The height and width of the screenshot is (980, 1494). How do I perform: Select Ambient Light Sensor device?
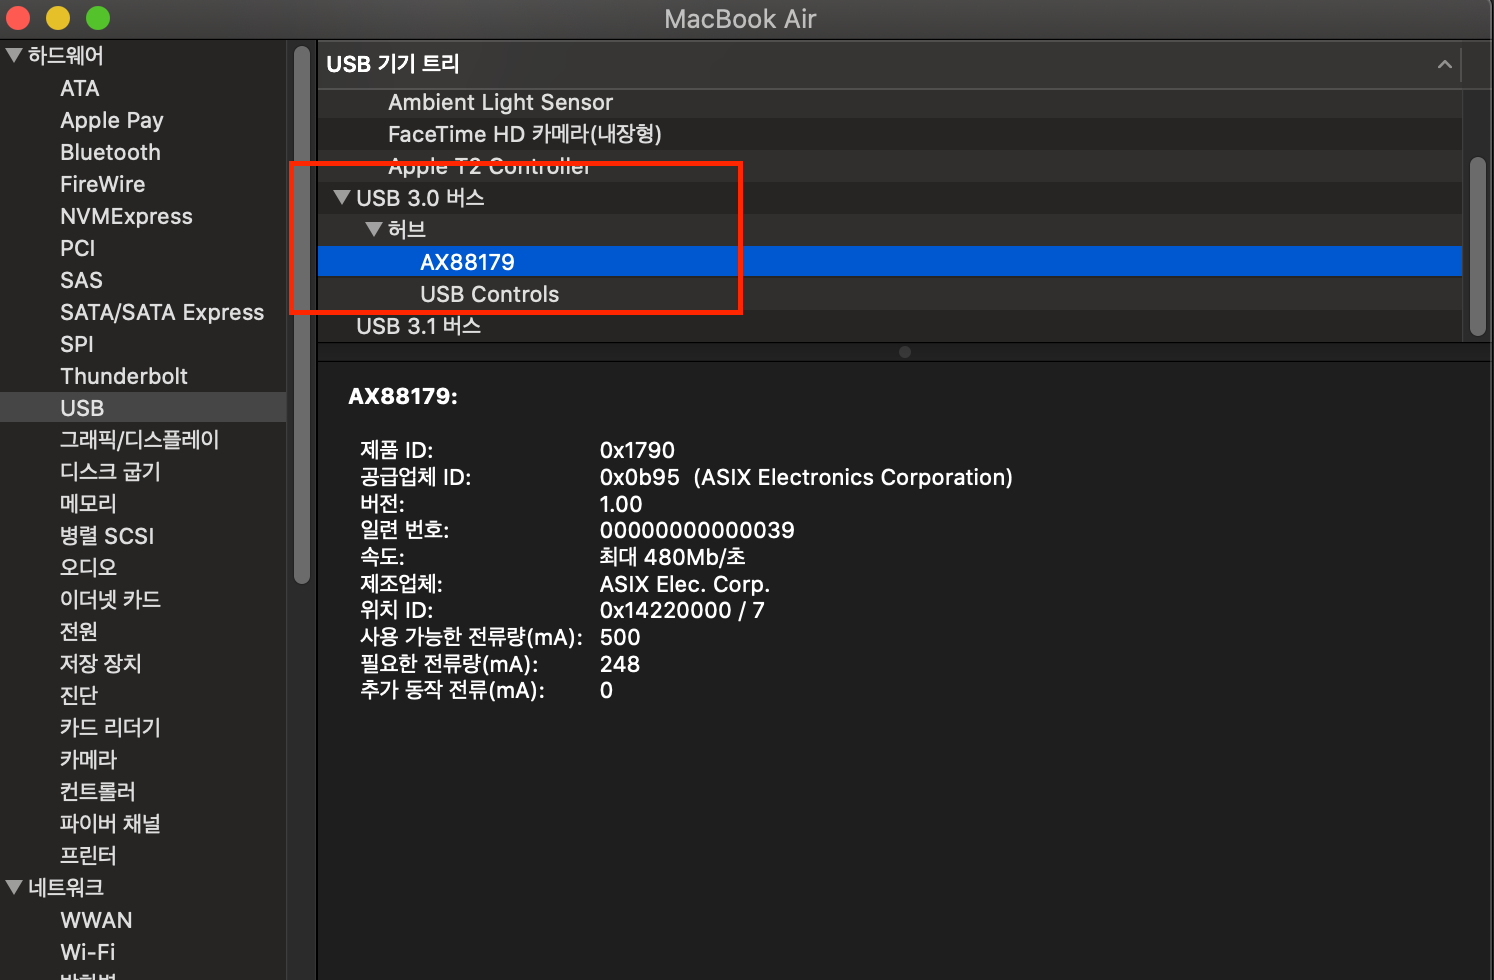(x=890, y=102)
